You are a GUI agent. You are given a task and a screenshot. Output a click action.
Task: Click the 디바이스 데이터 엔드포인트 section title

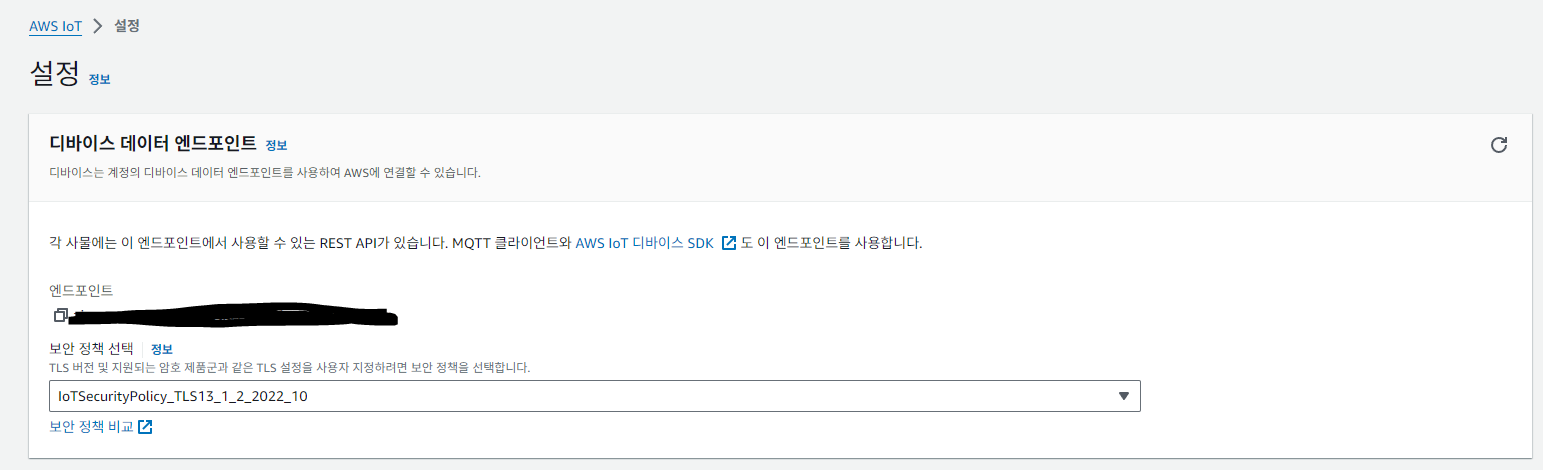point(153,143)
